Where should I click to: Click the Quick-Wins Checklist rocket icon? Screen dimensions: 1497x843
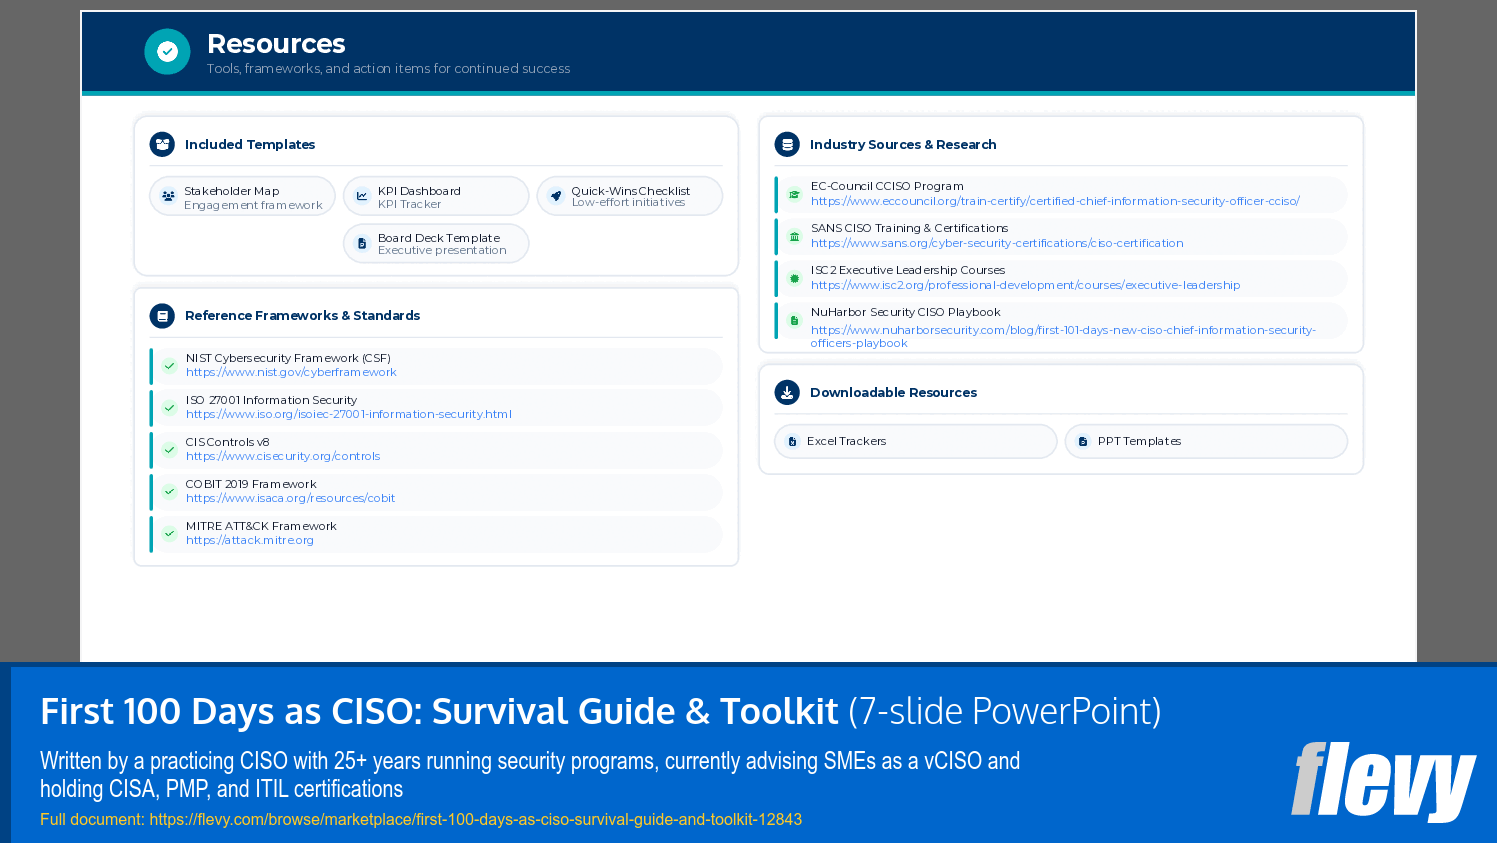556,196
